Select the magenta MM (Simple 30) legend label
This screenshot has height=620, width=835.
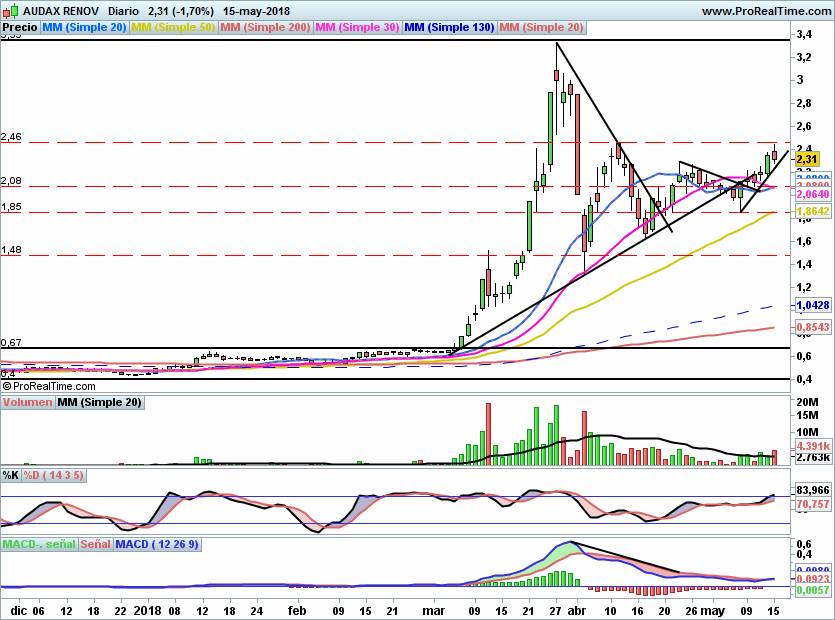357,27
